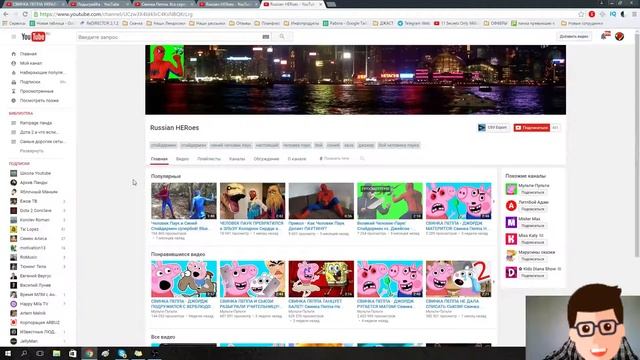Image resolution: width=640 pixels, height=360 pixels.
Task: Open the YouTube hamburger guide menu
Action: click(13, 37)
